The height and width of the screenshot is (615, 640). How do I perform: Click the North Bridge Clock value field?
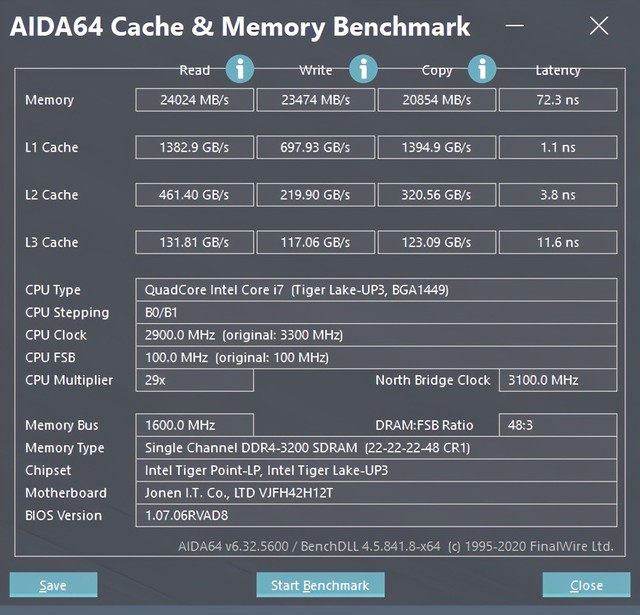pos(558,380)
